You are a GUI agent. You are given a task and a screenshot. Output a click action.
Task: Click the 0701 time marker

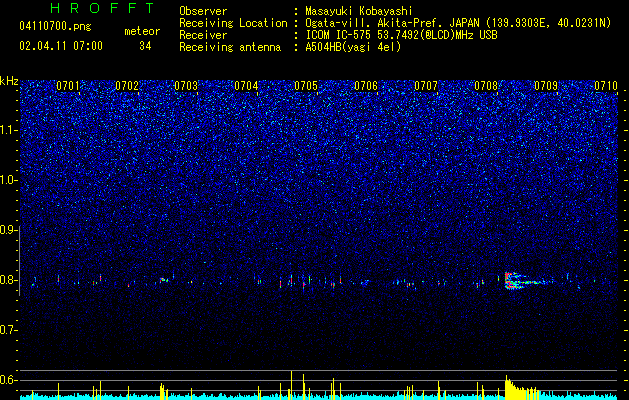click(68, 86)
